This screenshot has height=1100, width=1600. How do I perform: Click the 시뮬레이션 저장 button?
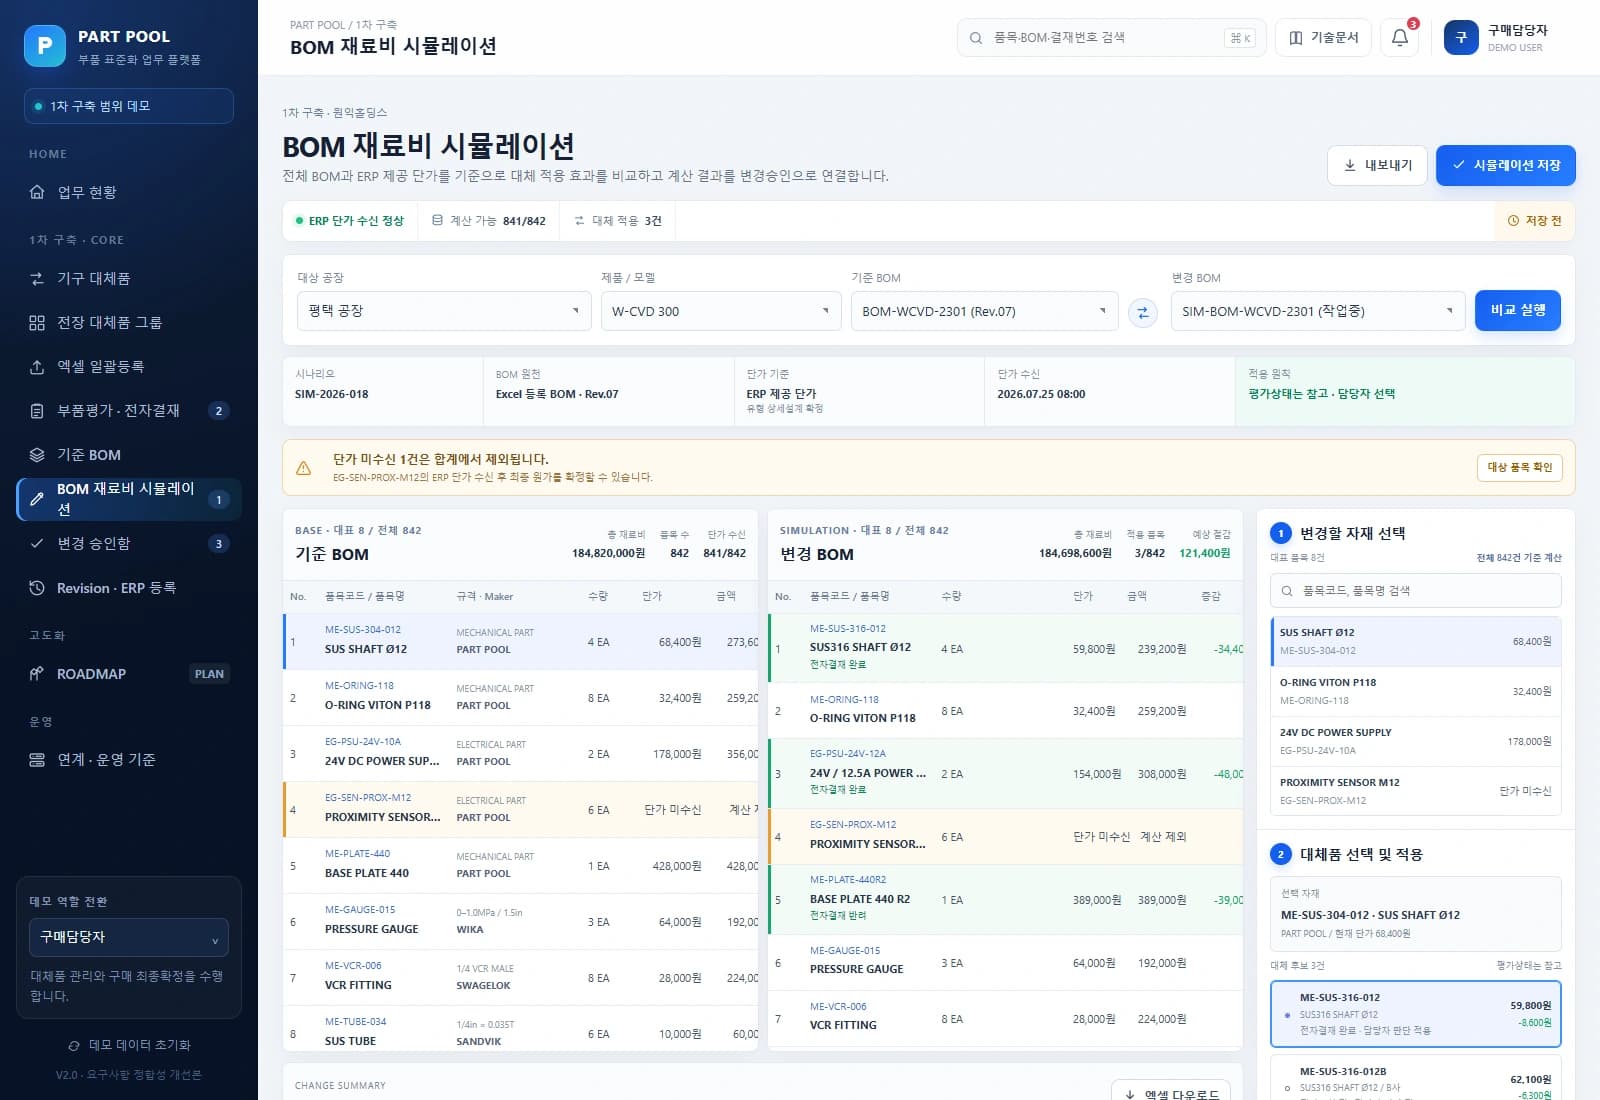[x=1505, y=165]
